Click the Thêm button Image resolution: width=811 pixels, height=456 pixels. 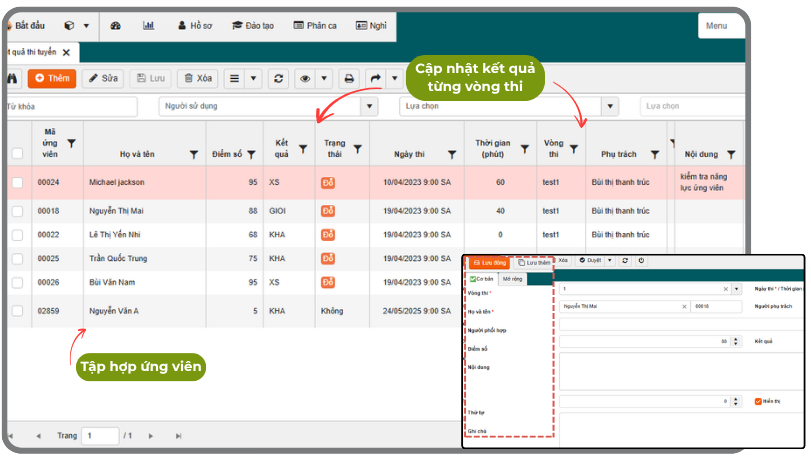coord(52,79)
